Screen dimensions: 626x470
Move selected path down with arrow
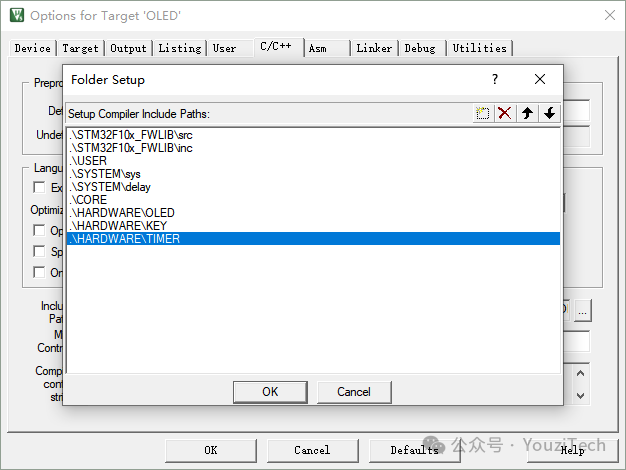(x=549, y=113)
